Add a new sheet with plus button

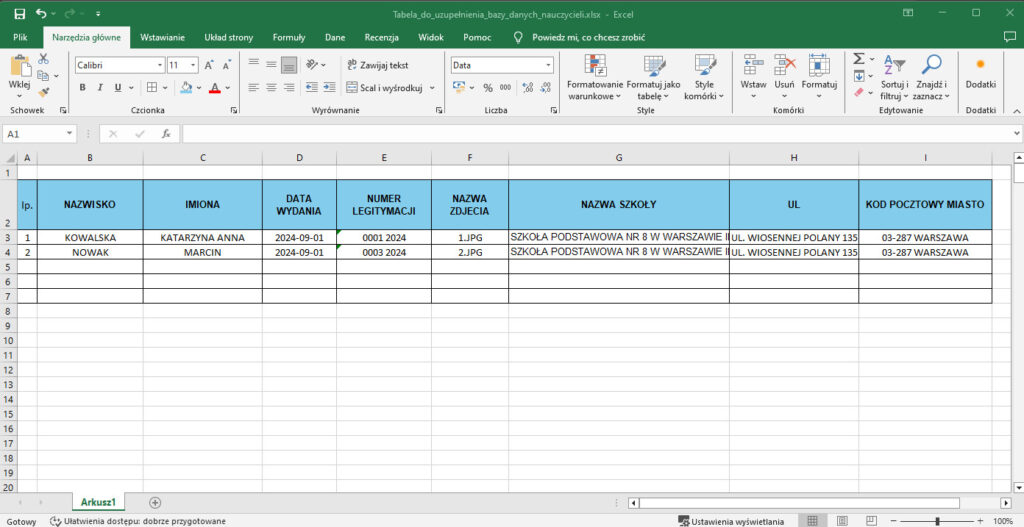(155, 502)
